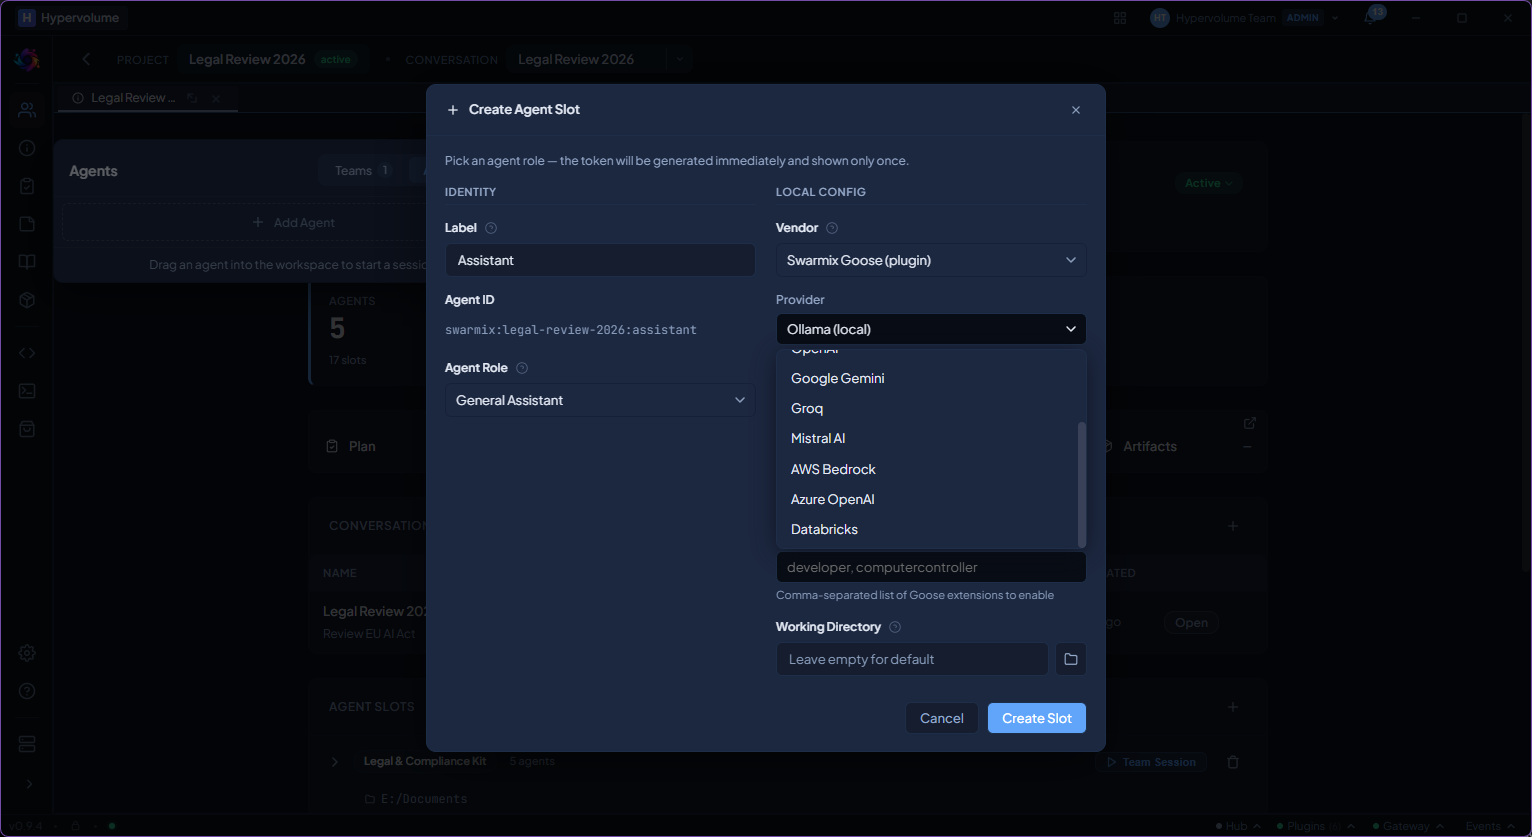The width and height of the screenshot is (1532, 837).
Task: Click the open-external icon above Artifacts
Action: (1249, 423)
